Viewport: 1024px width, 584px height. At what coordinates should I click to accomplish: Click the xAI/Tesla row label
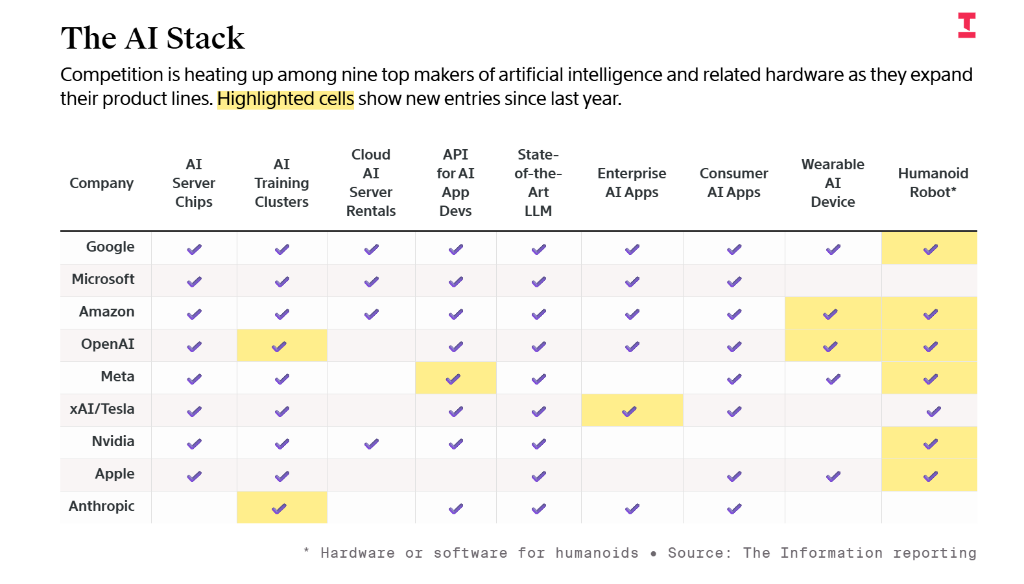[101, 409]
